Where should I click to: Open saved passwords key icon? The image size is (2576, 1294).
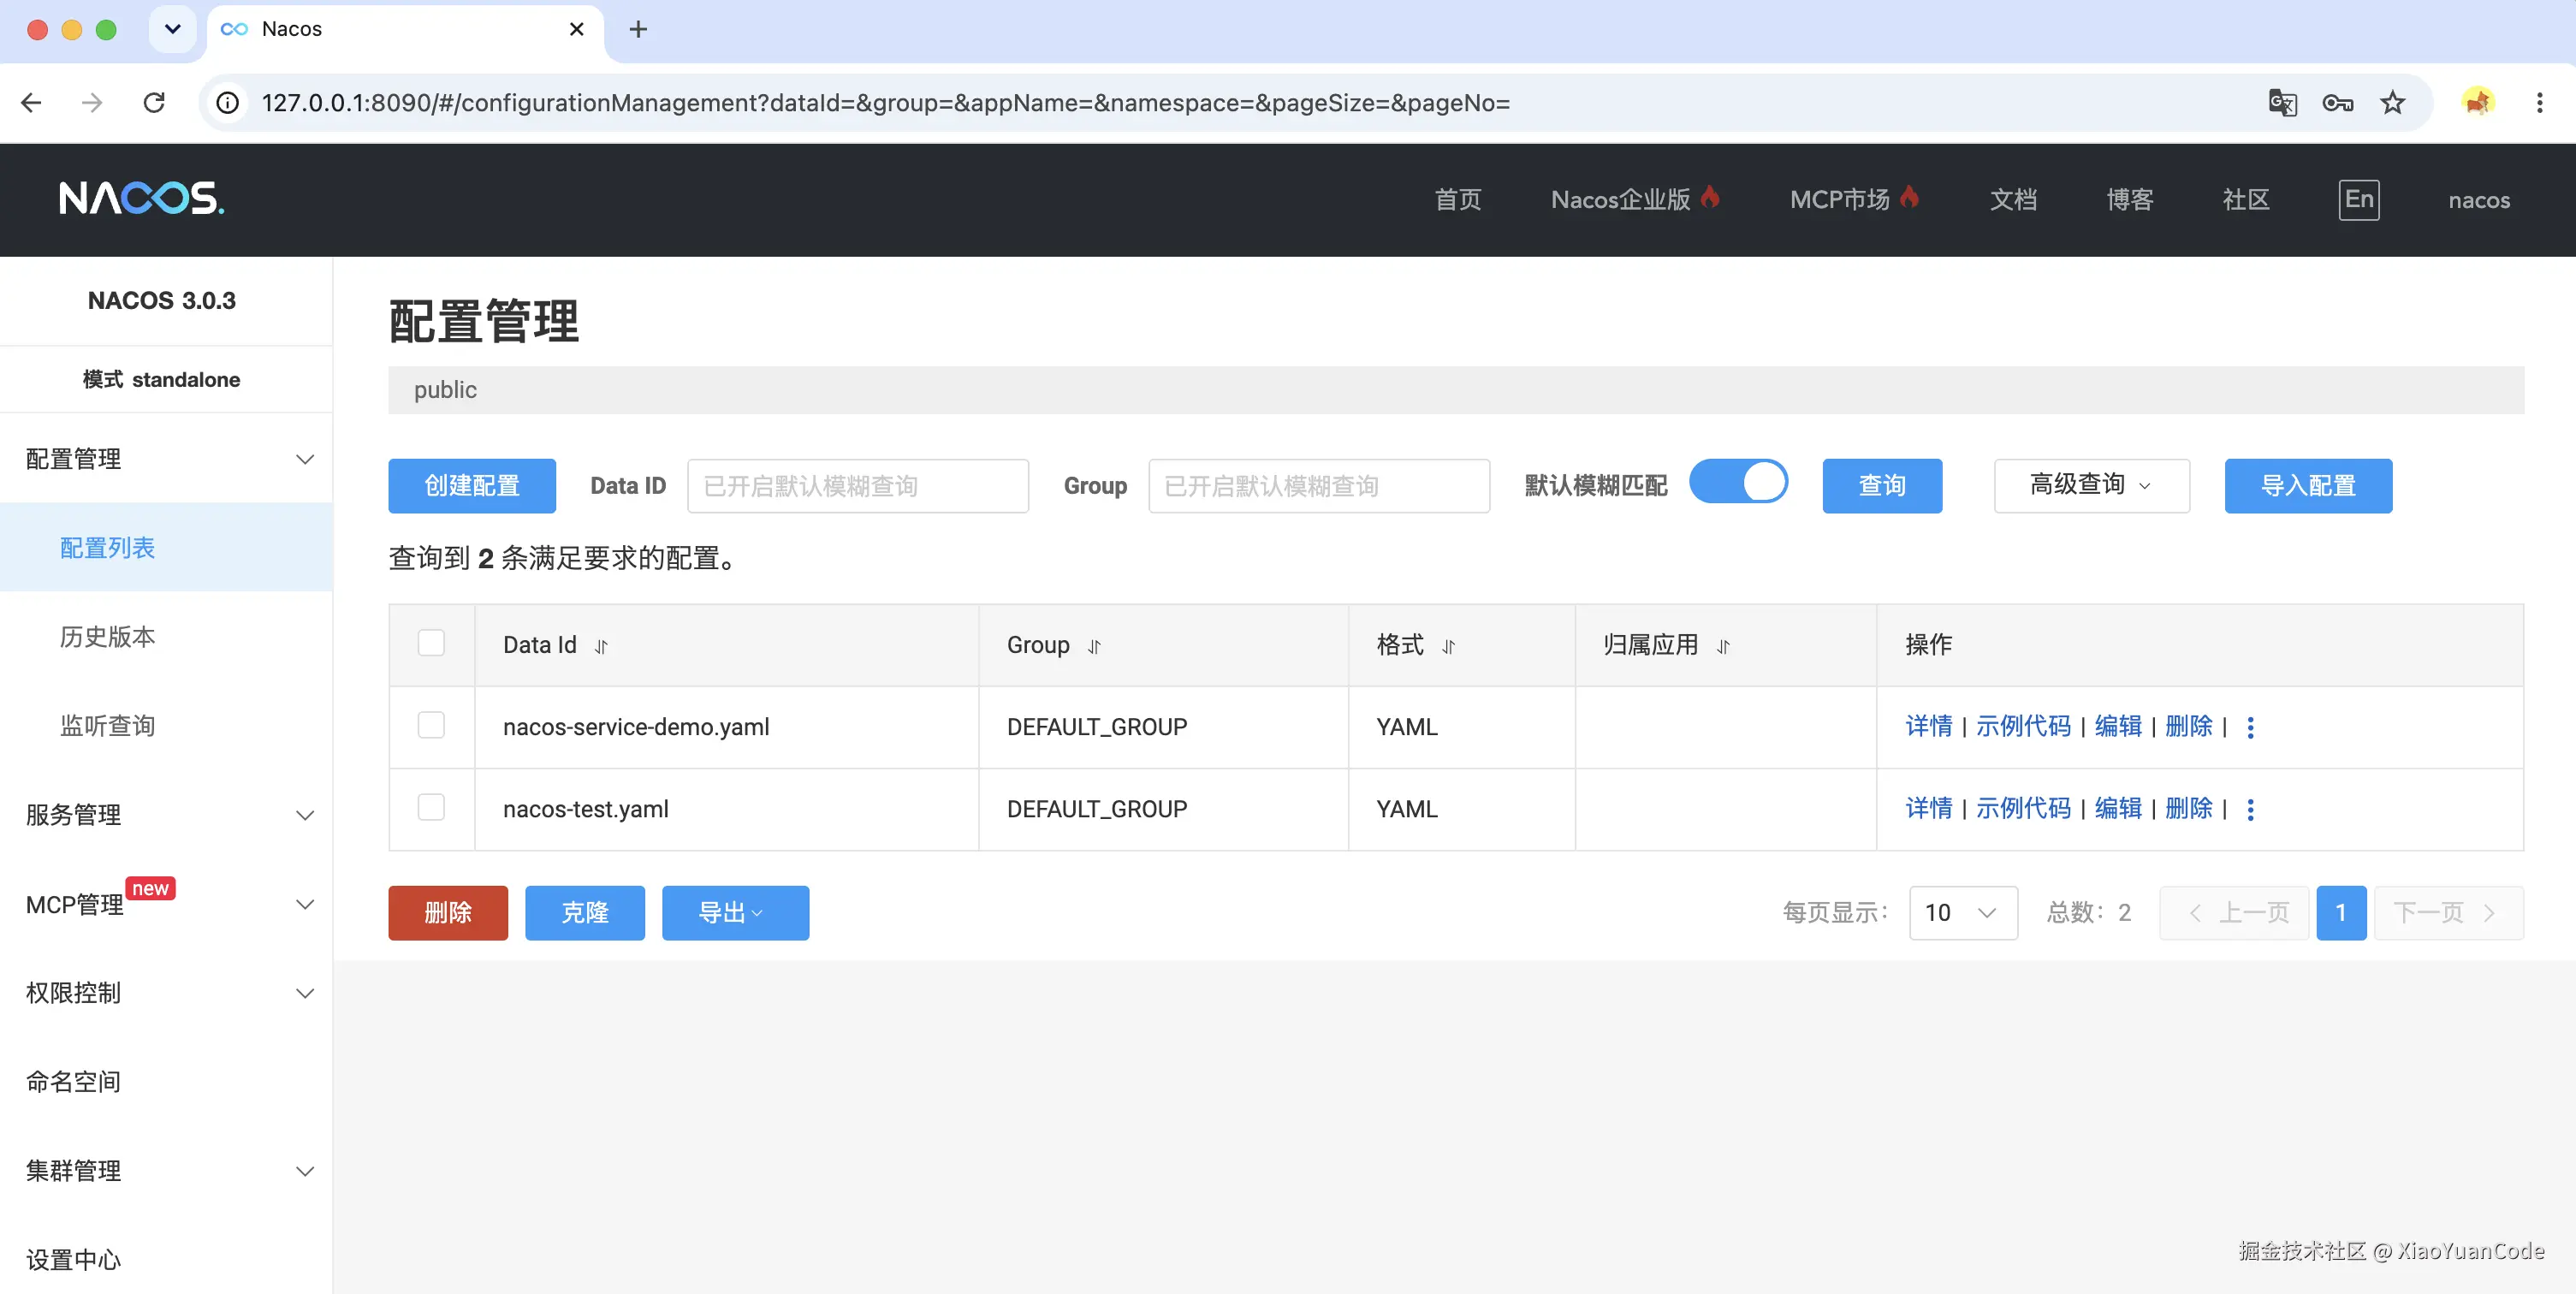click(x=2337, y=103)
